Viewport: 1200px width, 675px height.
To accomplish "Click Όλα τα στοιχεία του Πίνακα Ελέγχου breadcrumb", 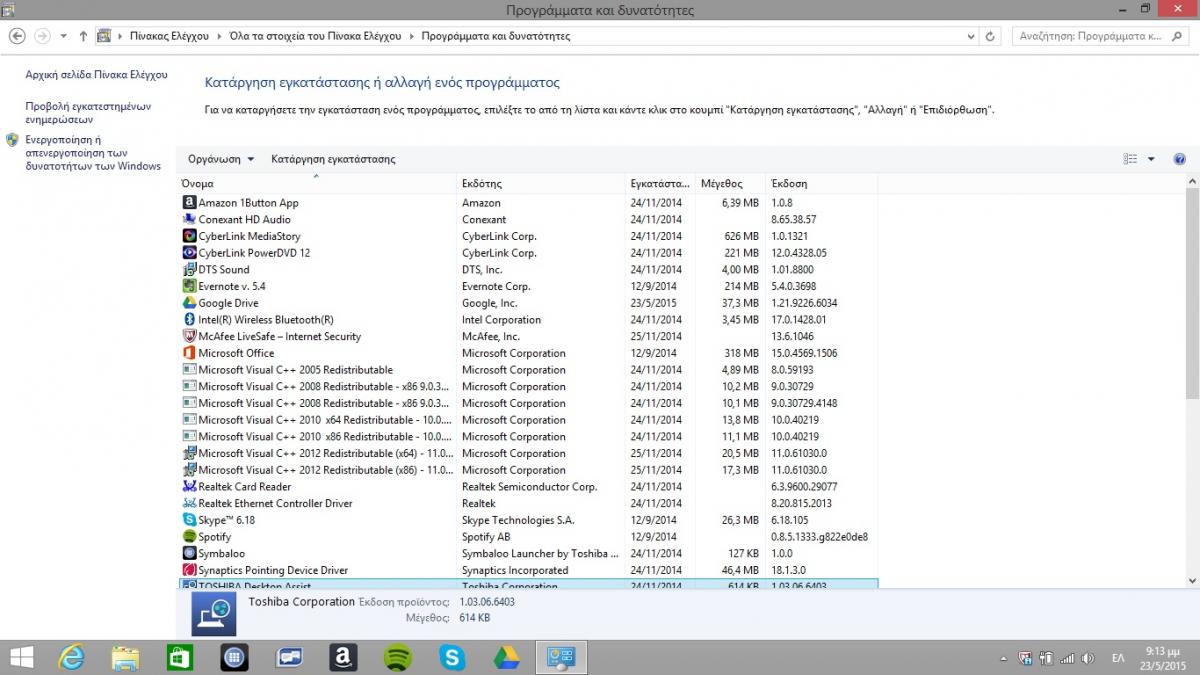I will (316, 36).
